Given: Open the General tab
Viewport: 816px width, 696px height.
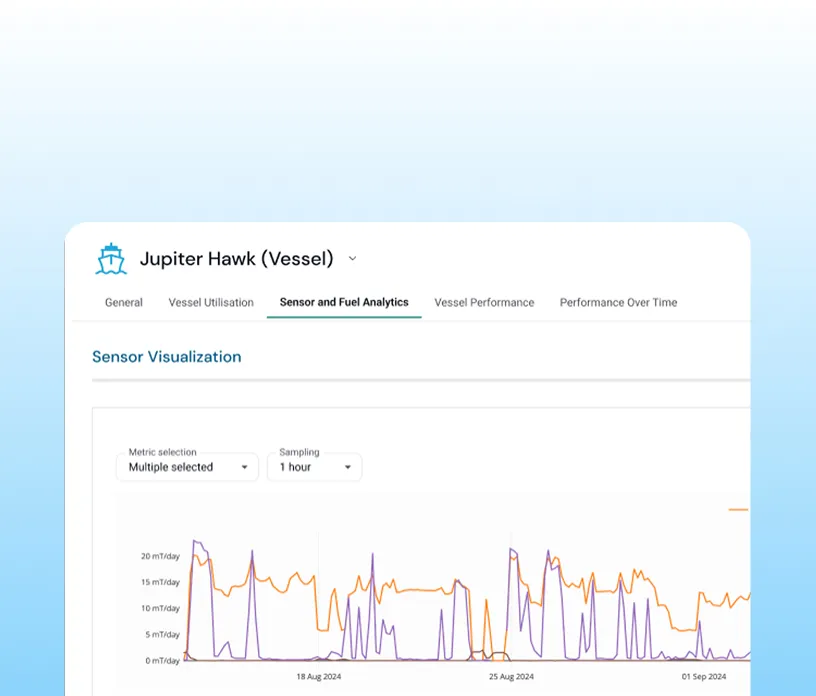Looking at the screenshot, I should point(124,302).
